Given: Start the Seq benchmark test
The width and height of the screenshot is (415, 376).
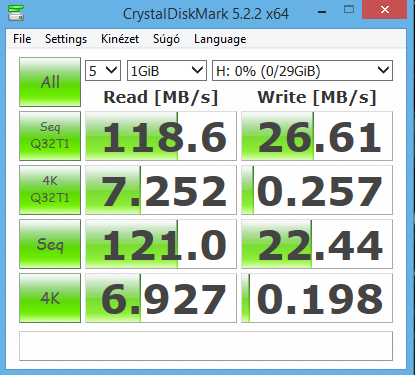Looking at the screenshot, I should click(x=50, y=244).
